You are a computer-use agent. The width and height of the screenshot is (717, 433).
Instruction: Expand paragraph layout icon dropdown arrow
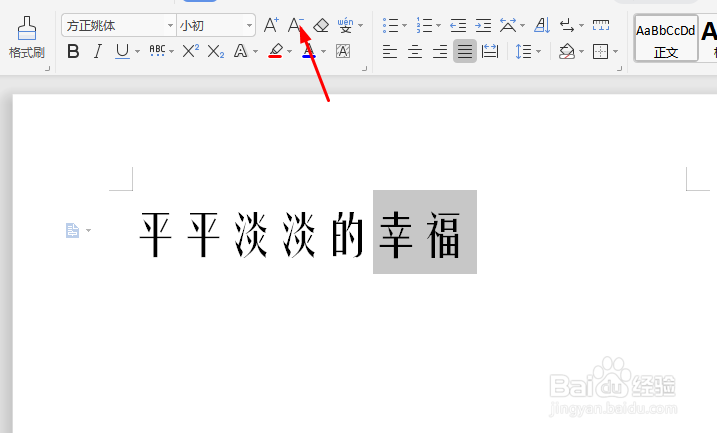click(x=88, y=230)
